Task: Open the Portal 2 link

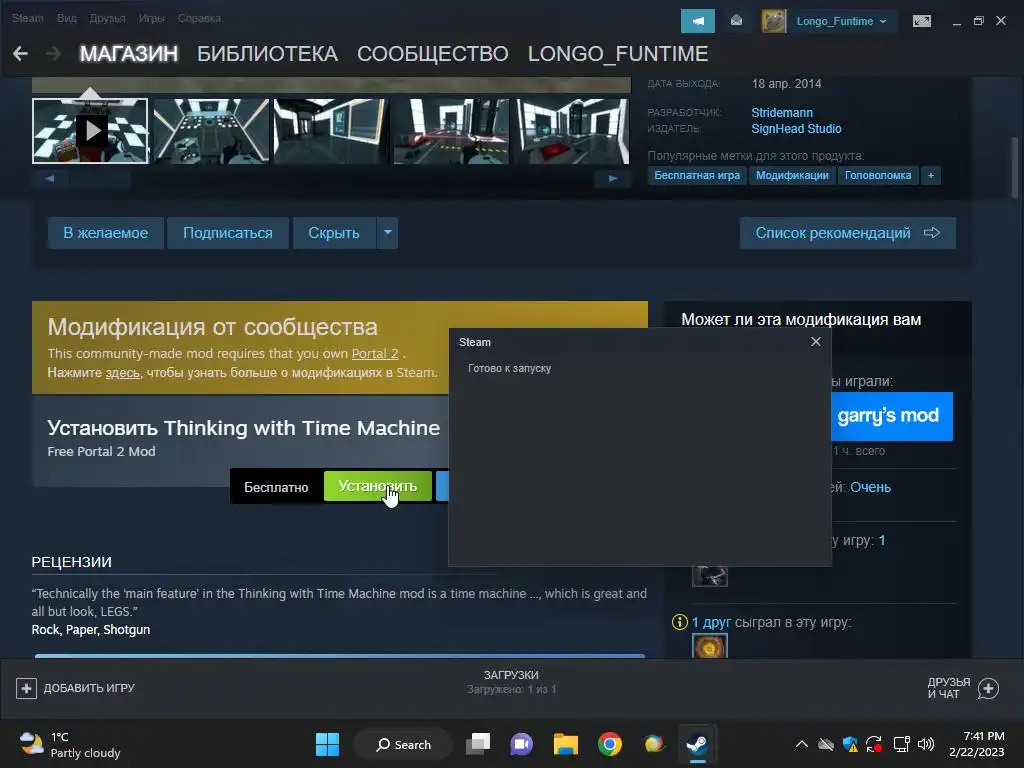Action: (375, 353)
